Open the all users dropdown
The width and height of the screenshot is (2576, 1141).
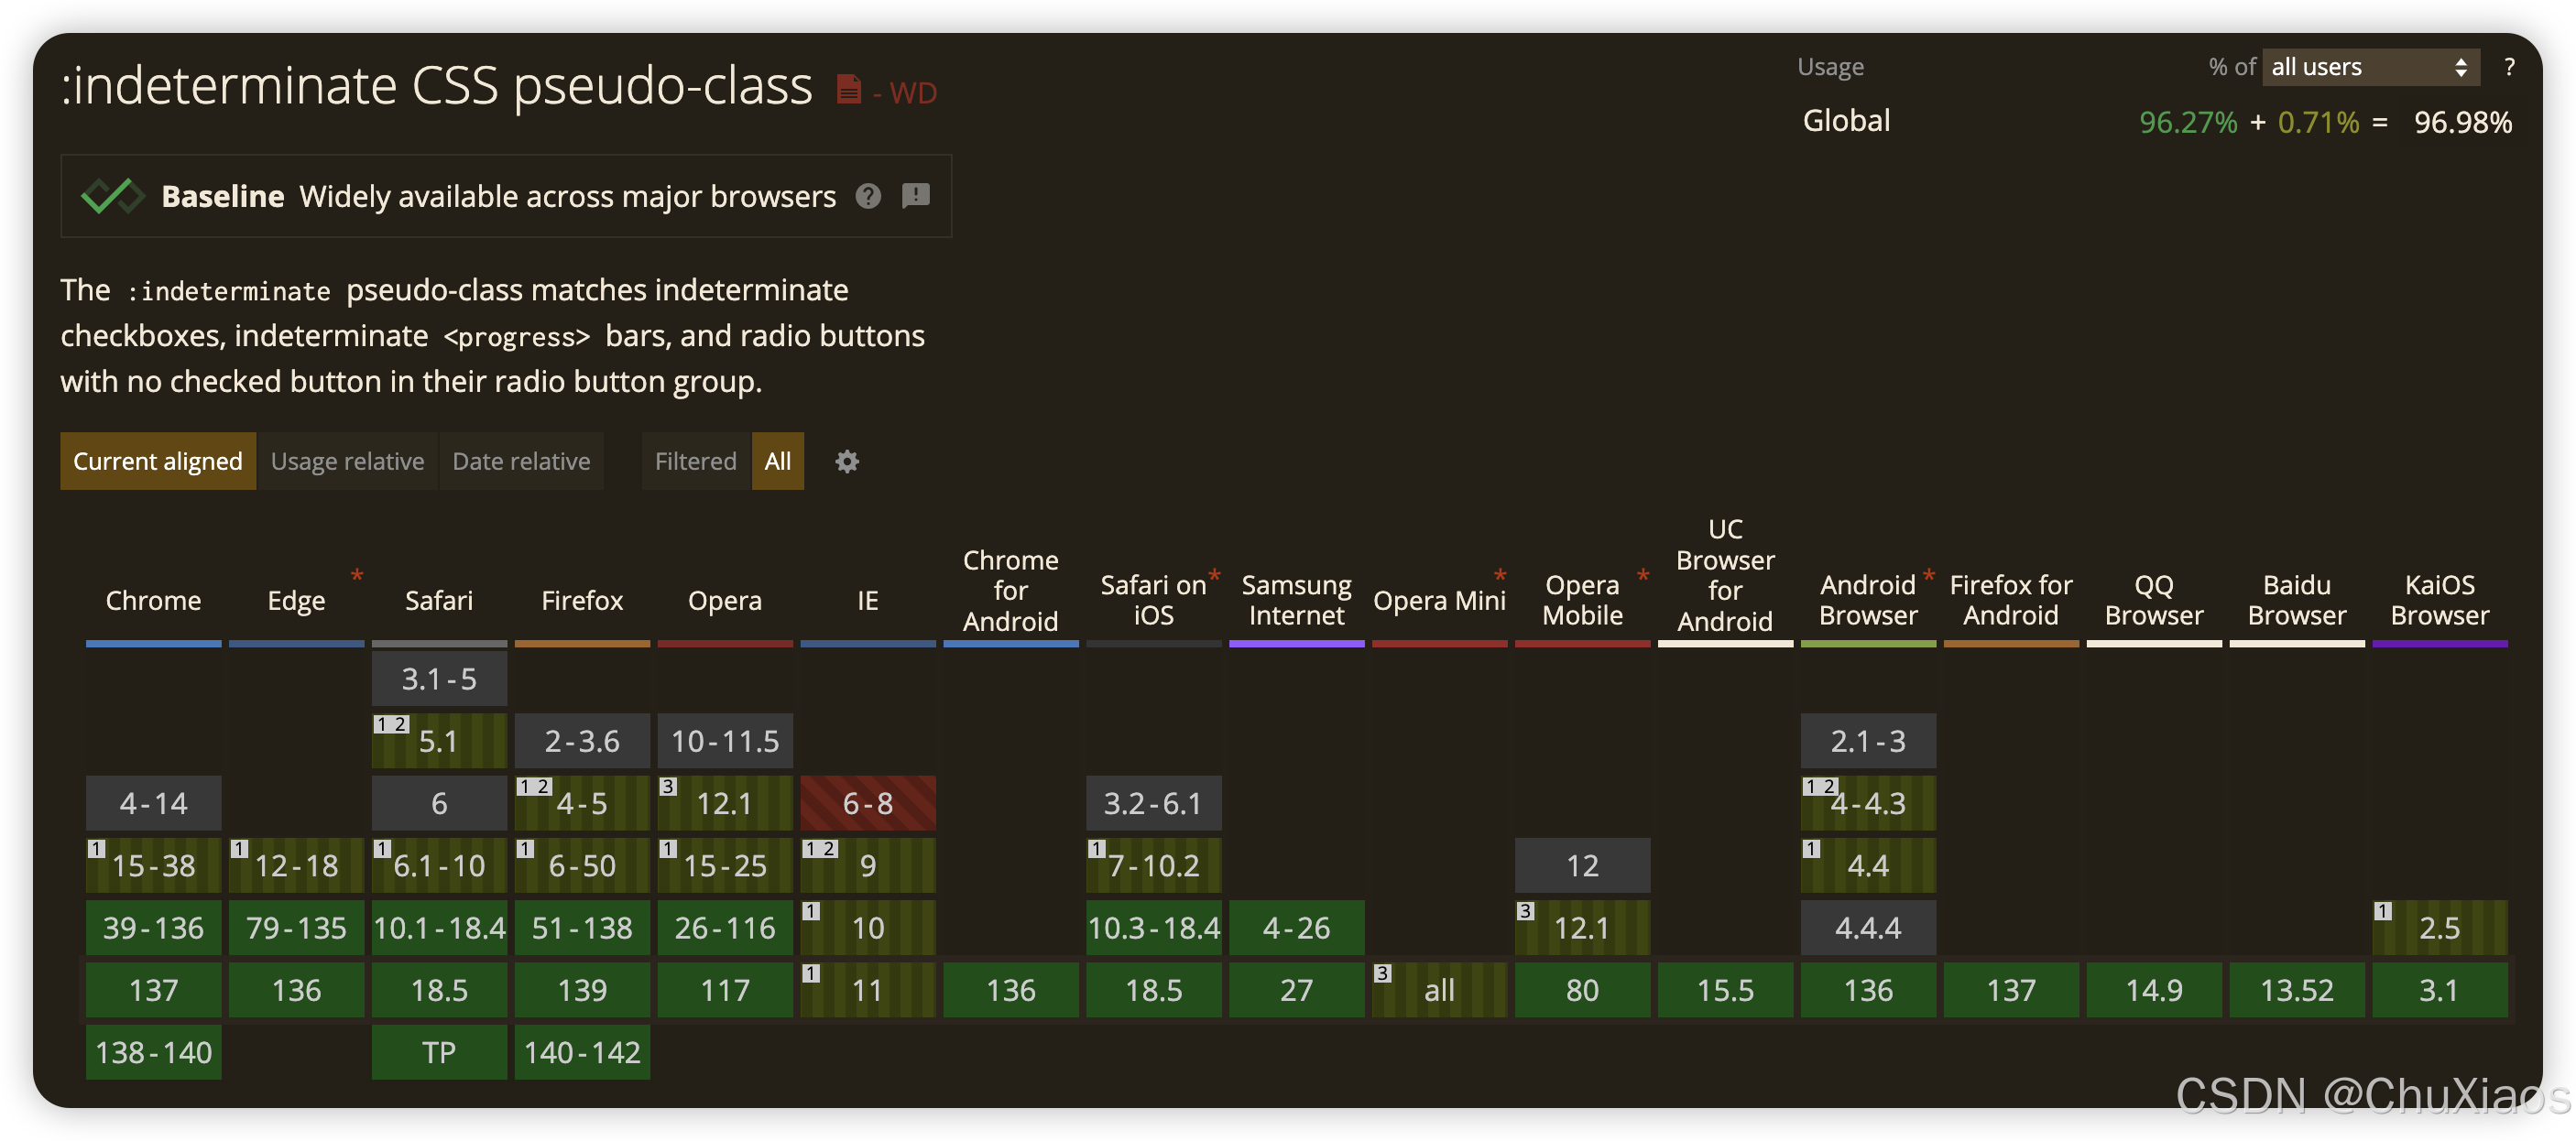coord(2368,67)
